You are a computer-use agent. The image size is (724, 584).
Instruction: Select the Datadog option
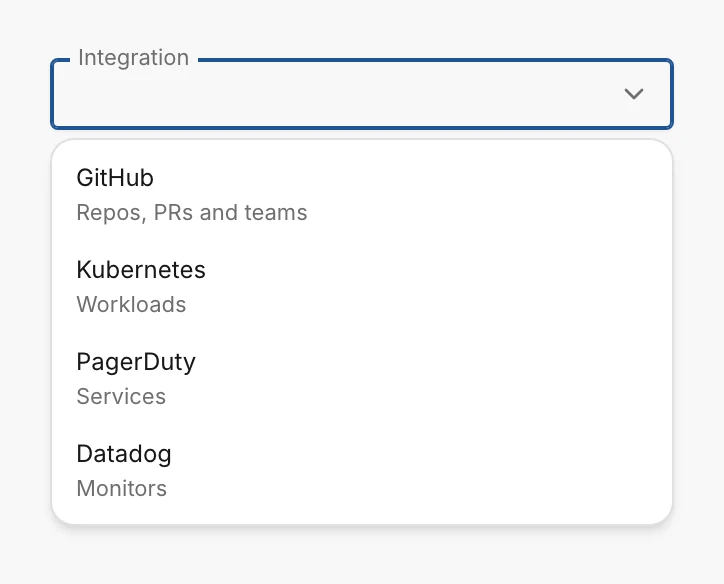coord(362,470)
